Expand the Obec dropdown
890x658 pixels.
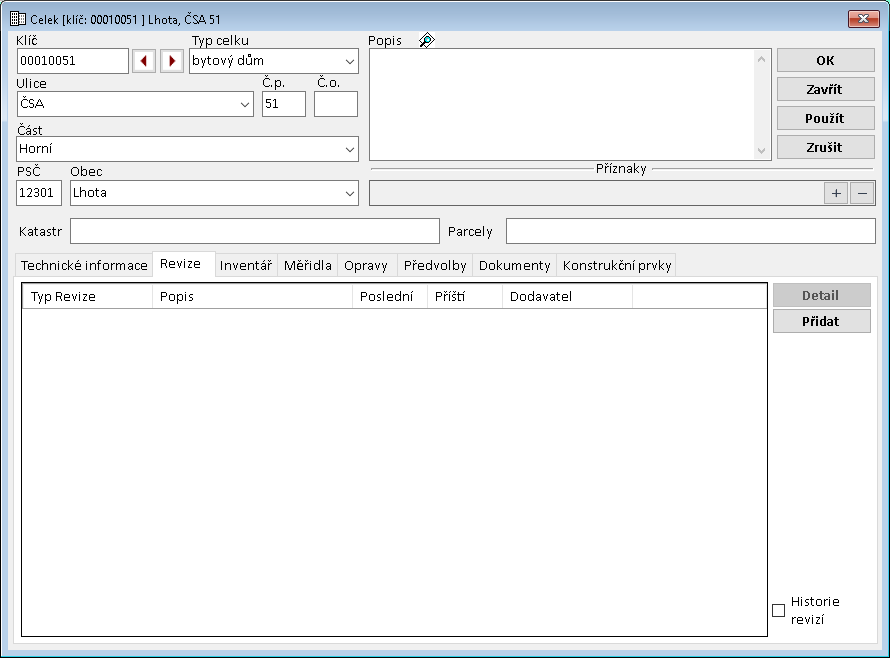click(349, 193)
